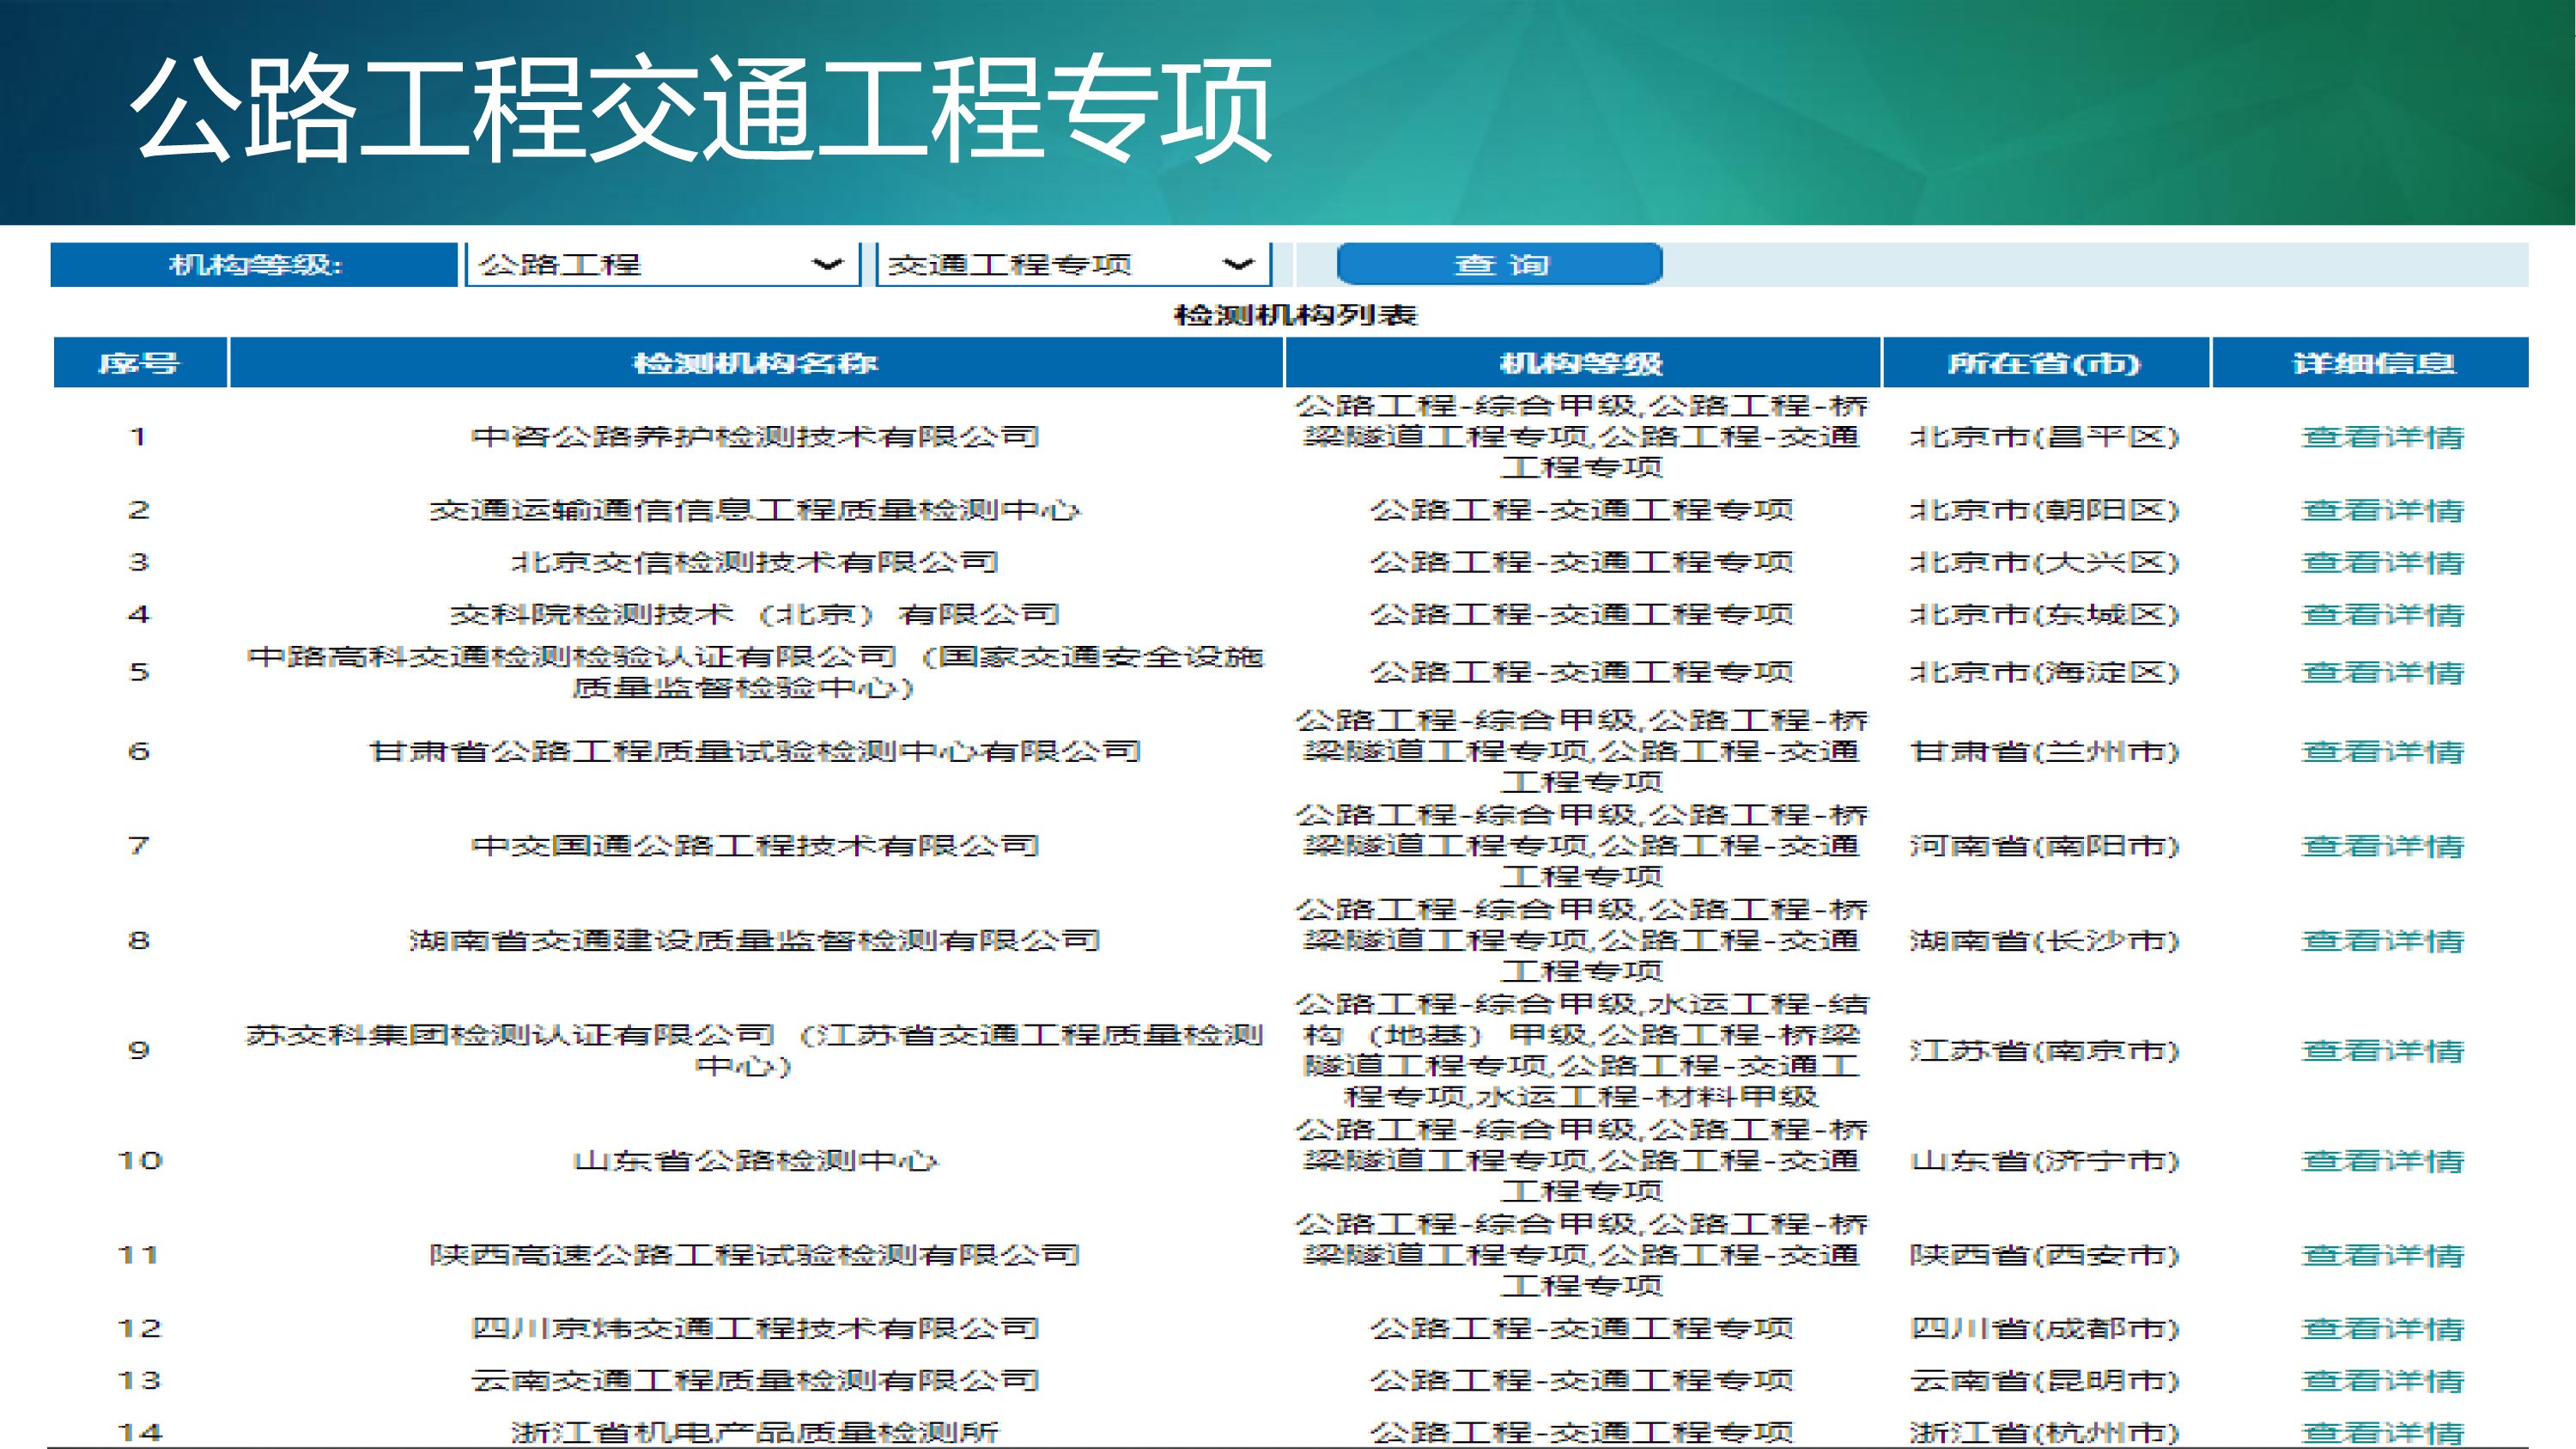Open 查看详情 for 中交国通公路工程技术有限公司
Viewport: 2576px width, 1449px height.
tap(2382, 846)
